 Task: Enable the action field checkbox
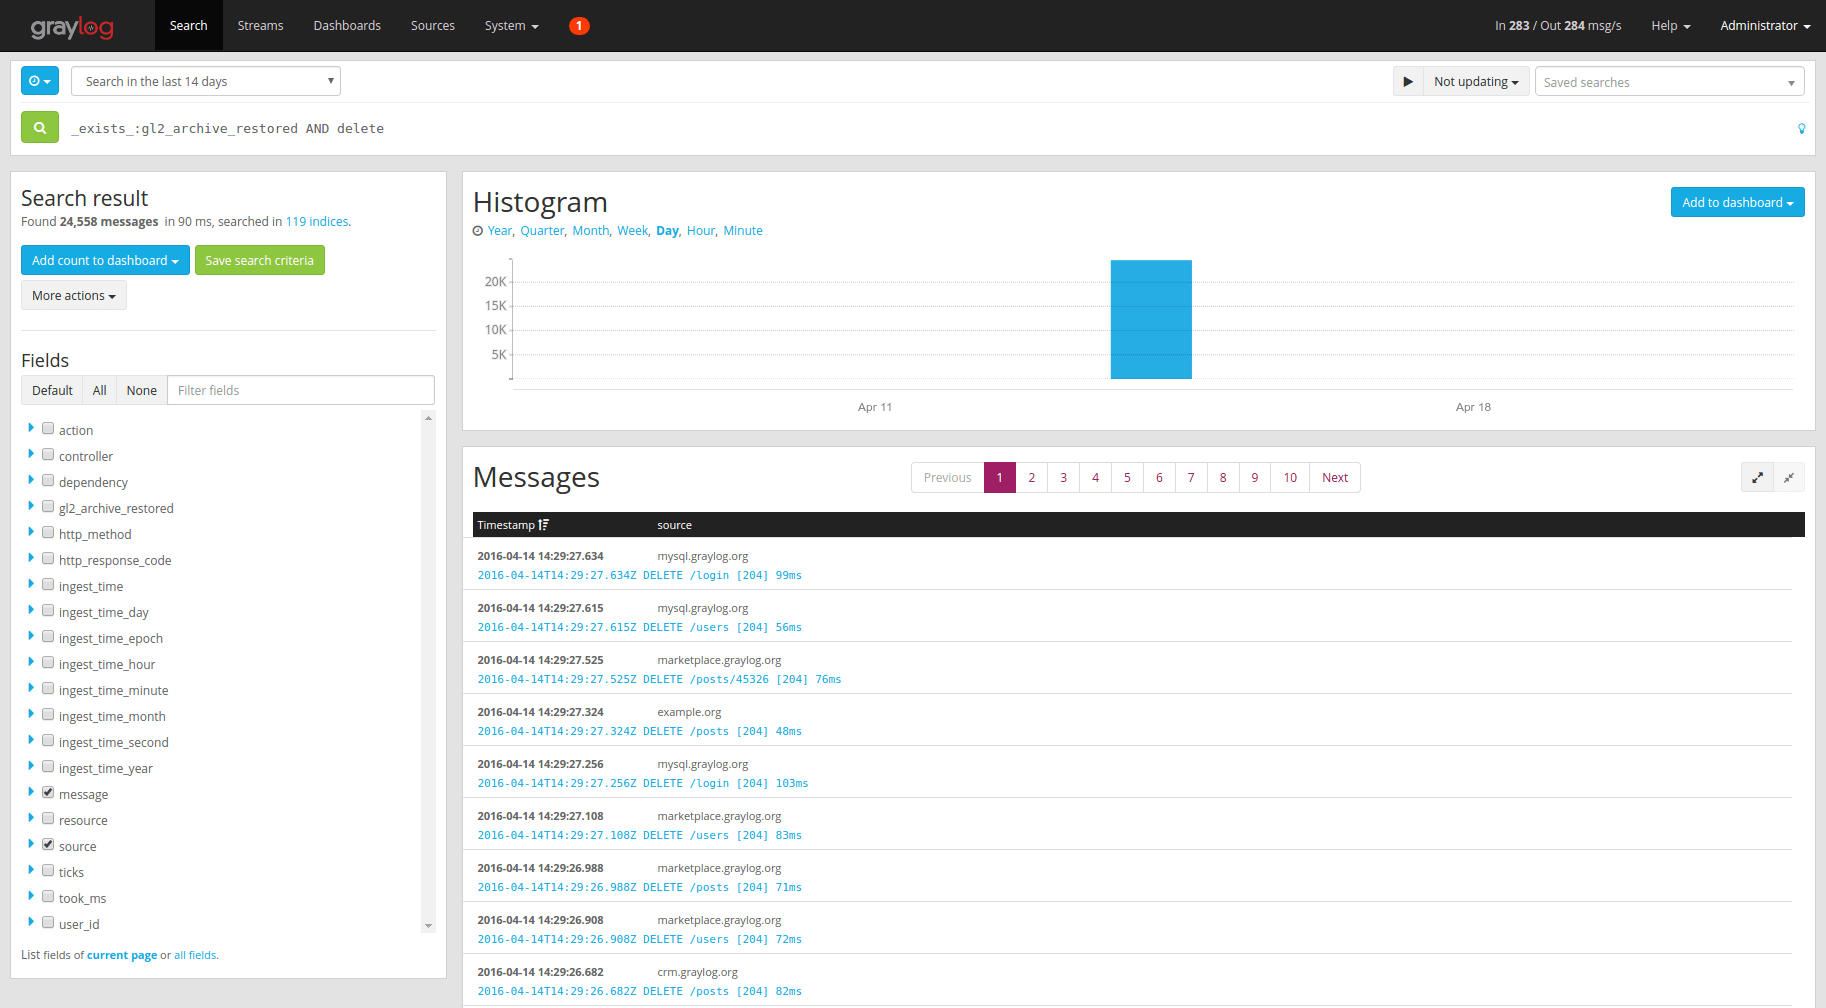pyautogui.click(x=48, y=427)
